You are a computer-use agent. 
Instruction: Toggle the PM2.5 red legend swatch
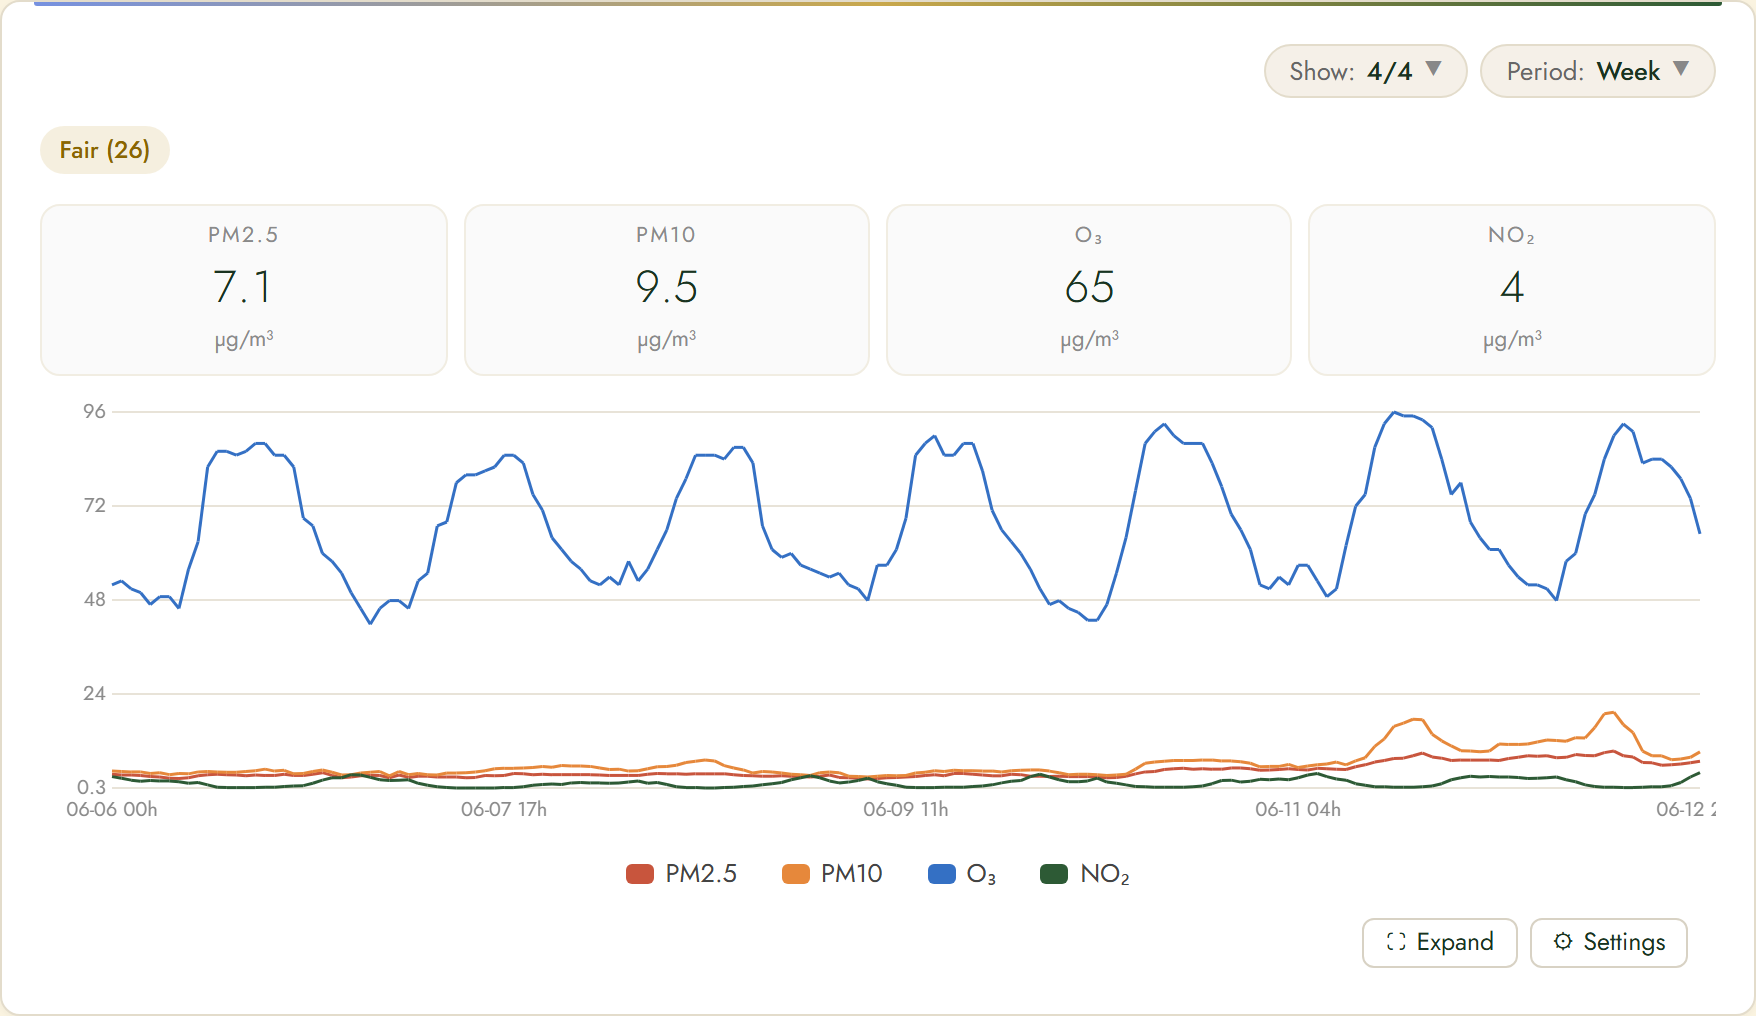pos(640,874)
